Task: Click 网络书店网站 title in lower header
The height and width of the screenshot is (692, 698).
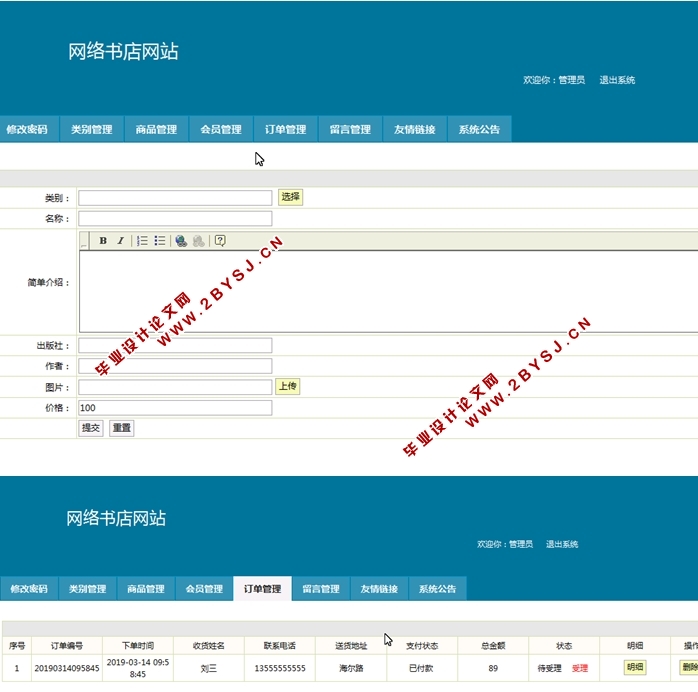Action: (116, 518)
